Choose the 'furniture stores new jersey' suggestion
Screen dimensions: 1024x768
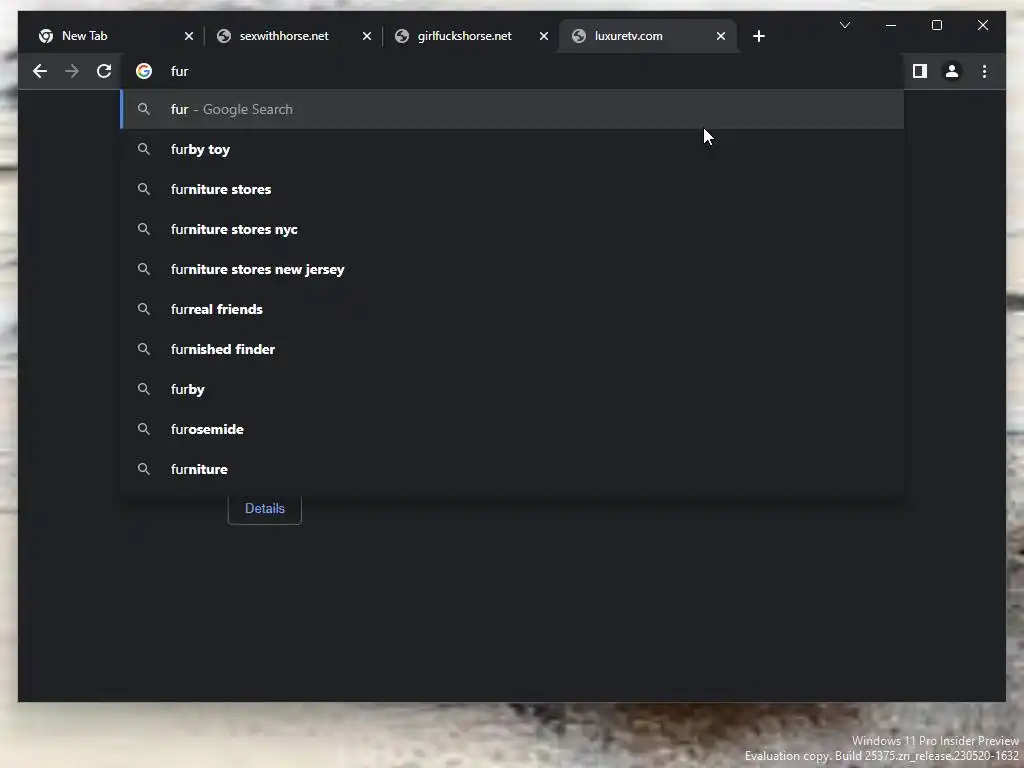(x=513, y=269)
